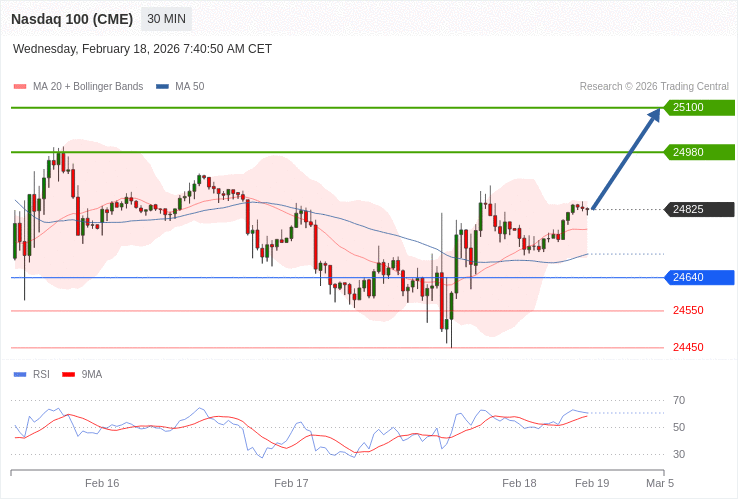Click the red 9MA legend swatch
Viewport: 738px width, 500px height.
69,375
